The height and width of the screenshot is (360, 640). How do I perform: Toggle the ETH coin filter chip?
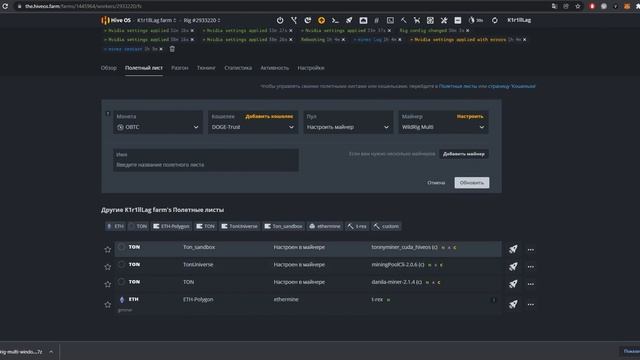(x=115, y=226)
